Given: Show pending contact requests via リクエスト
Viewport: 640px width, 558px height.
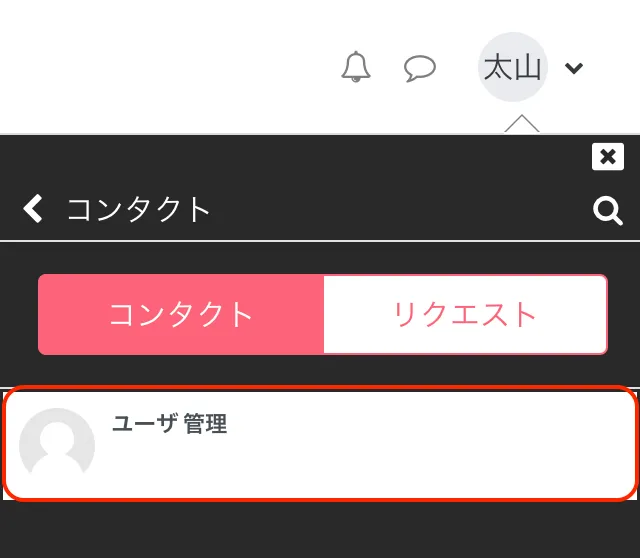Looking at the screenshot, I should 465,314.
